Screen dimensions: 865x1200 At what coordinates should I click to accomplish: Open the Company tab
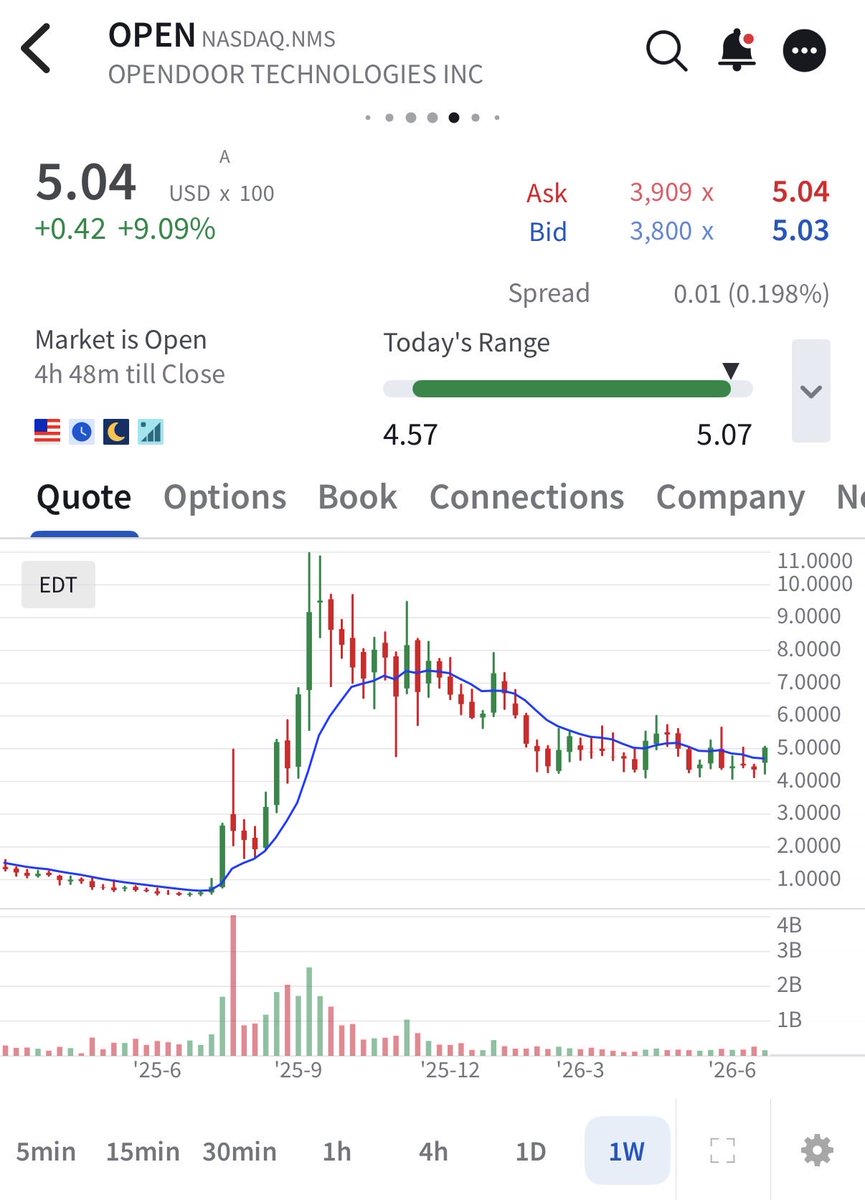[730, 497]
